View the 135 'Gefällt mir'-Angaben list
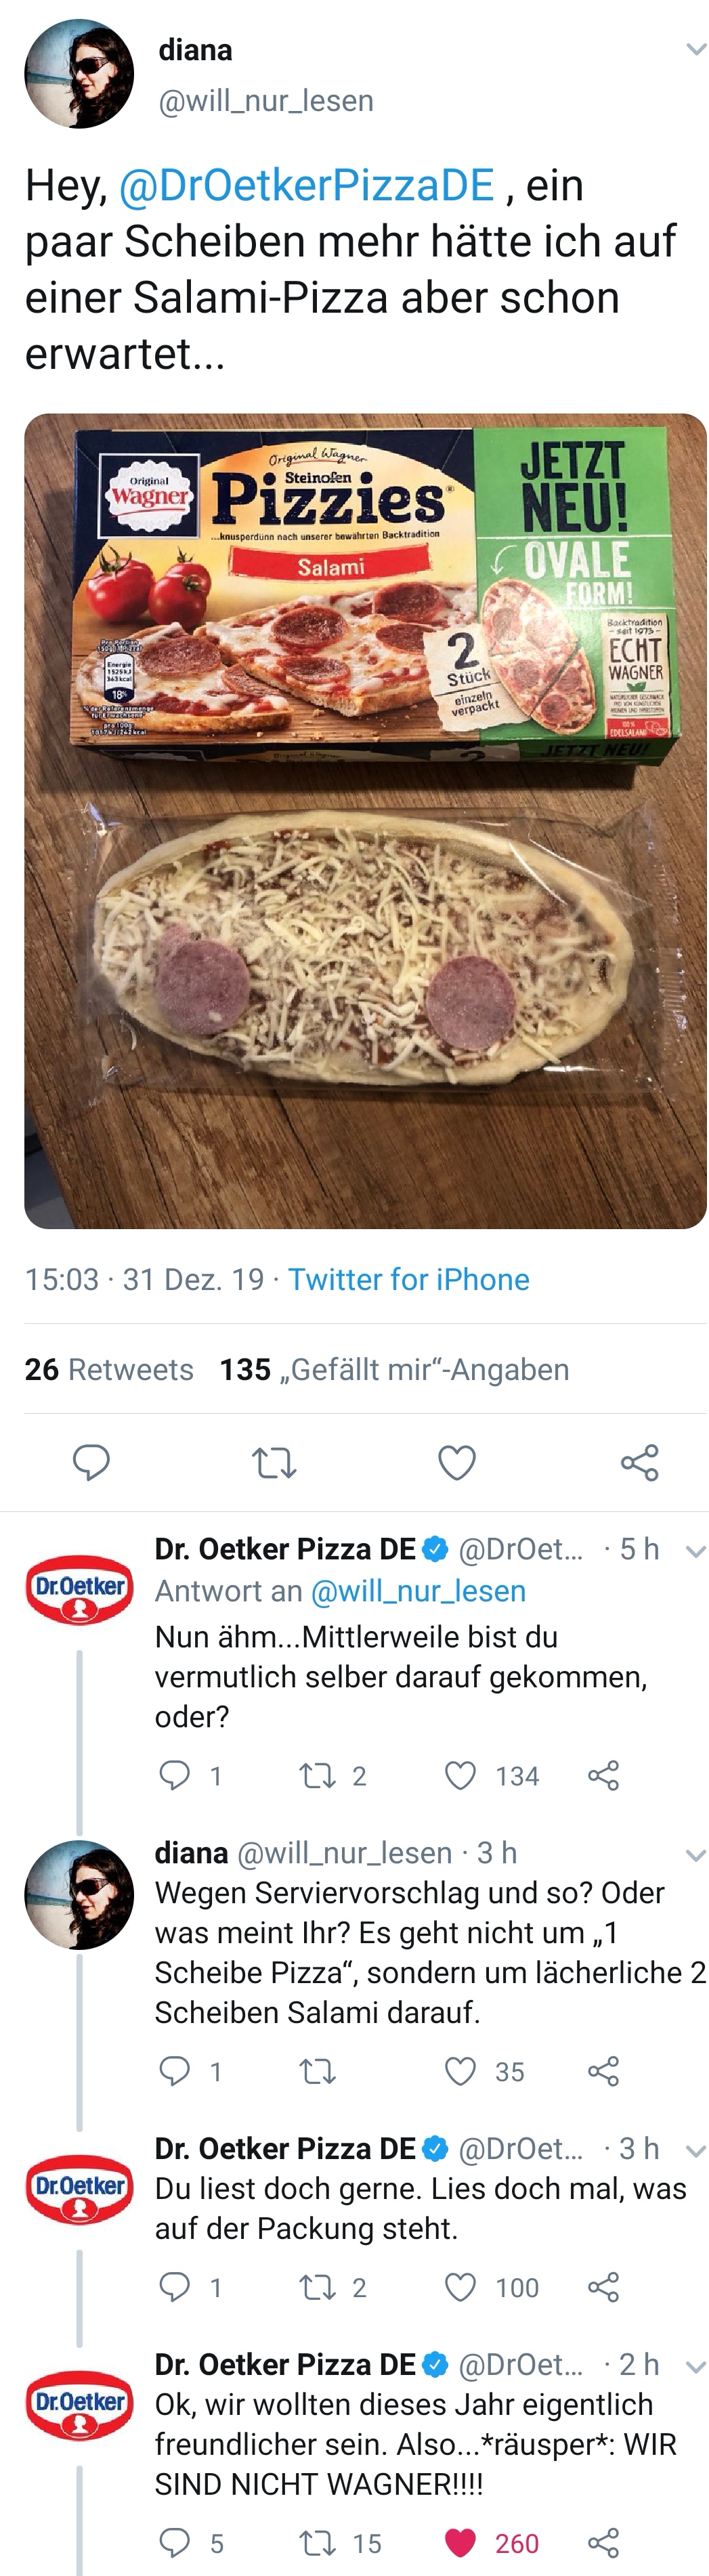The image size is (709, 2576). pyautogui.click(x=394, y=1369)
